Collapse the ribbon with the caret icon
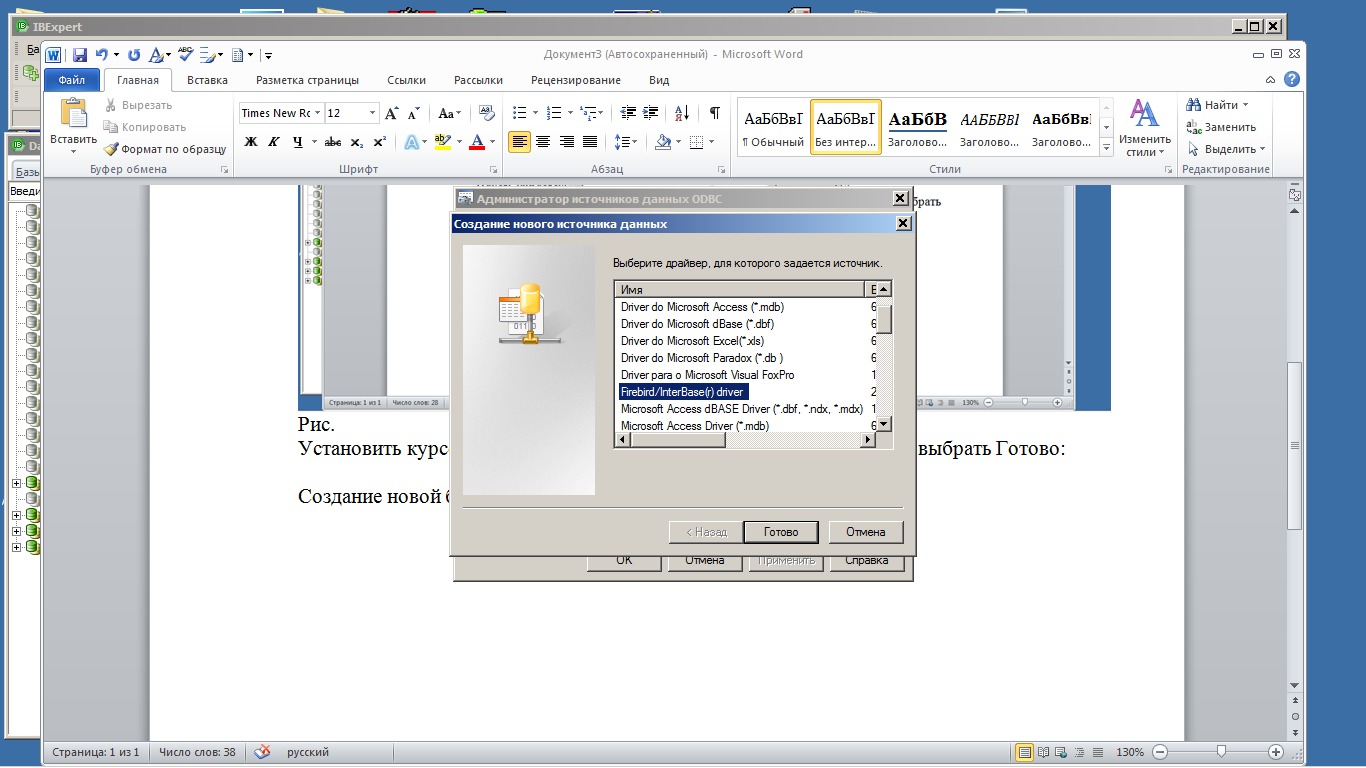The width and height of the screenshot is (1366, 768). tap(1271, 80)
